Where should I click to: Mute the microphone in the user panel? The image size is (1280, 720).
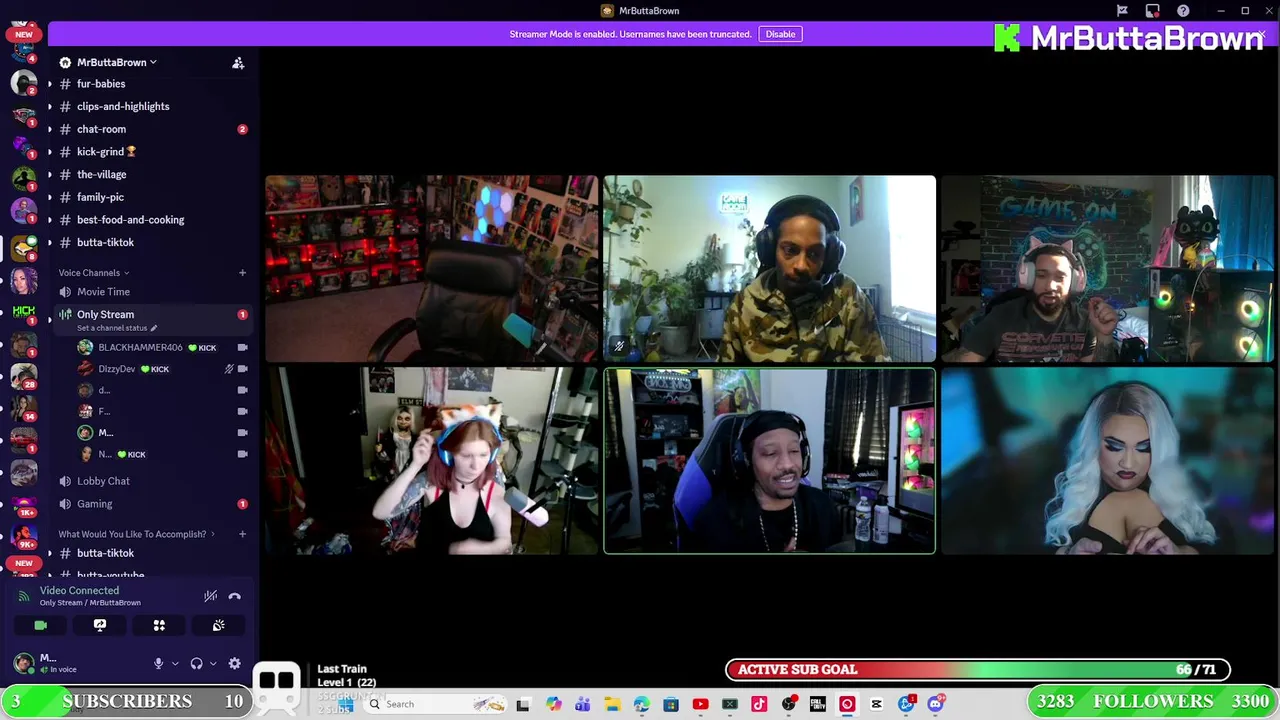(158, 663)
